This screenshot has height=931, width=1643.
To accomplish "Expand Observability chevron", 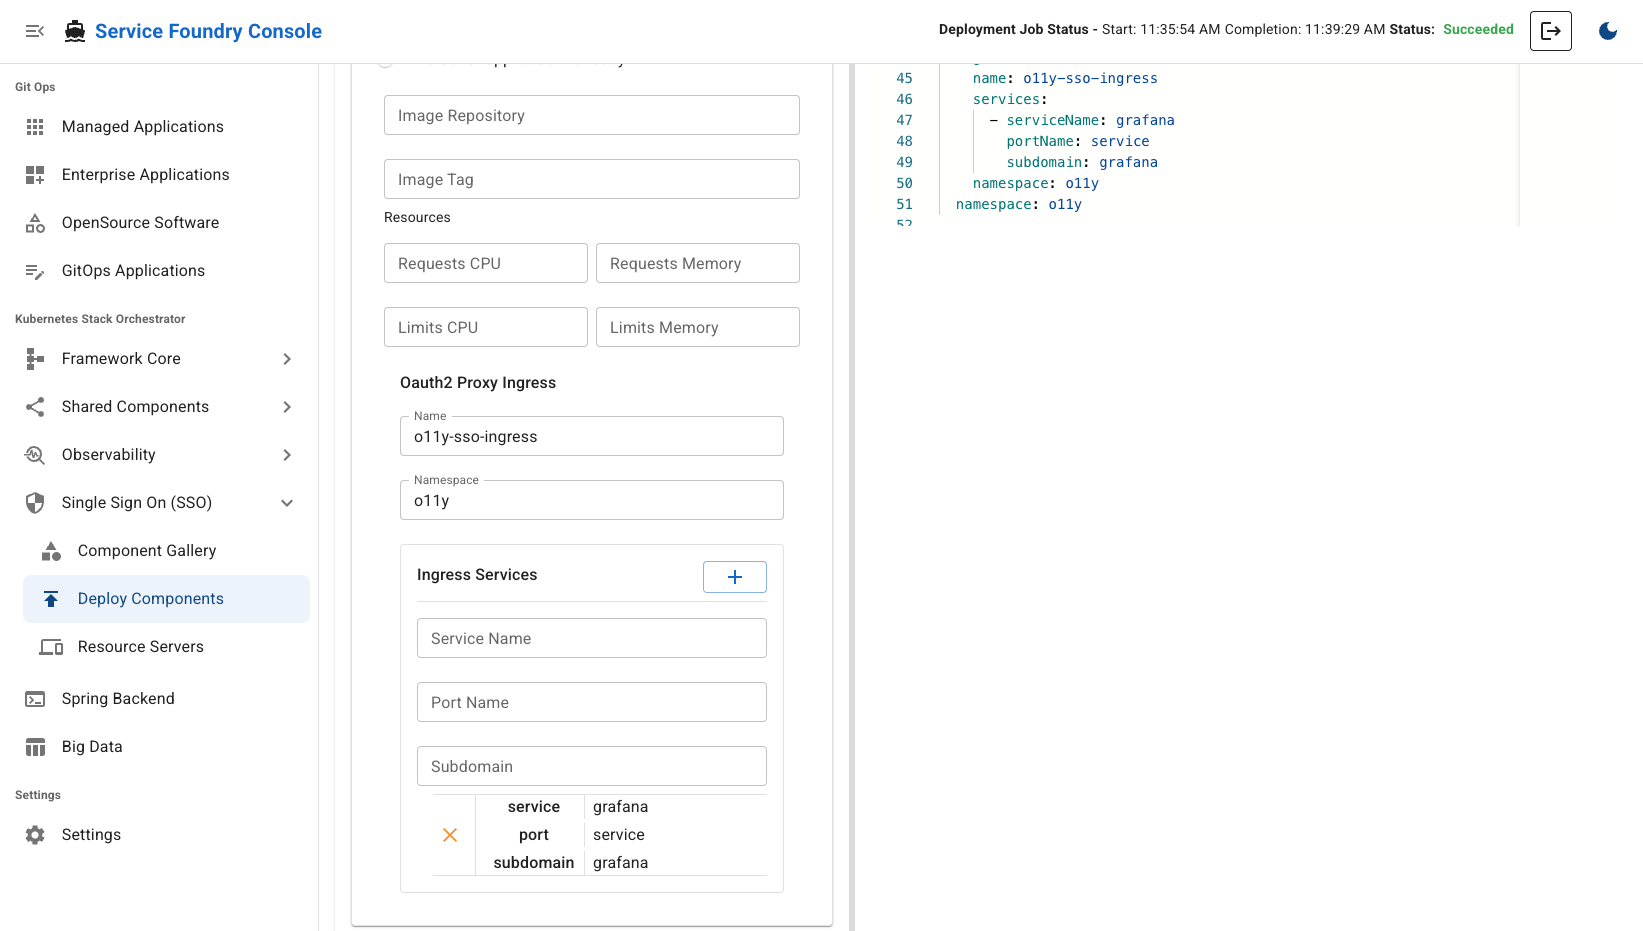I will pos(287,455).
